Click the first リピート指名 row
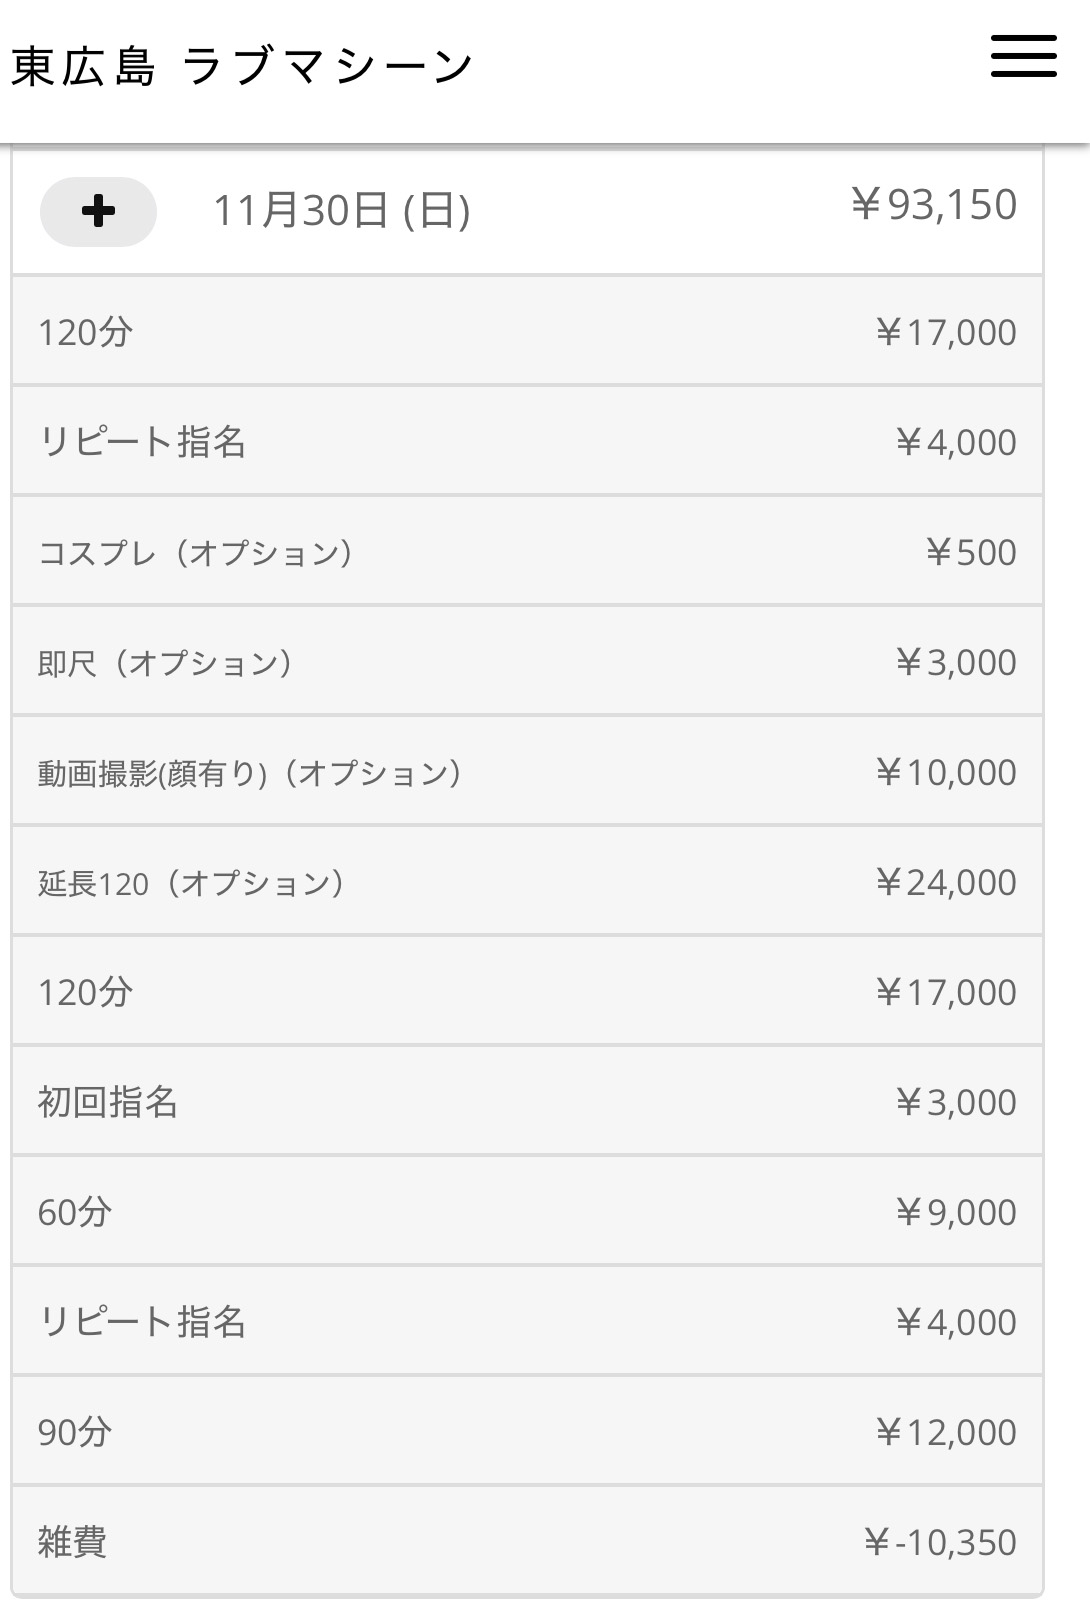This screenshot has width=1090, height=1618. click(x=527, y=442)
